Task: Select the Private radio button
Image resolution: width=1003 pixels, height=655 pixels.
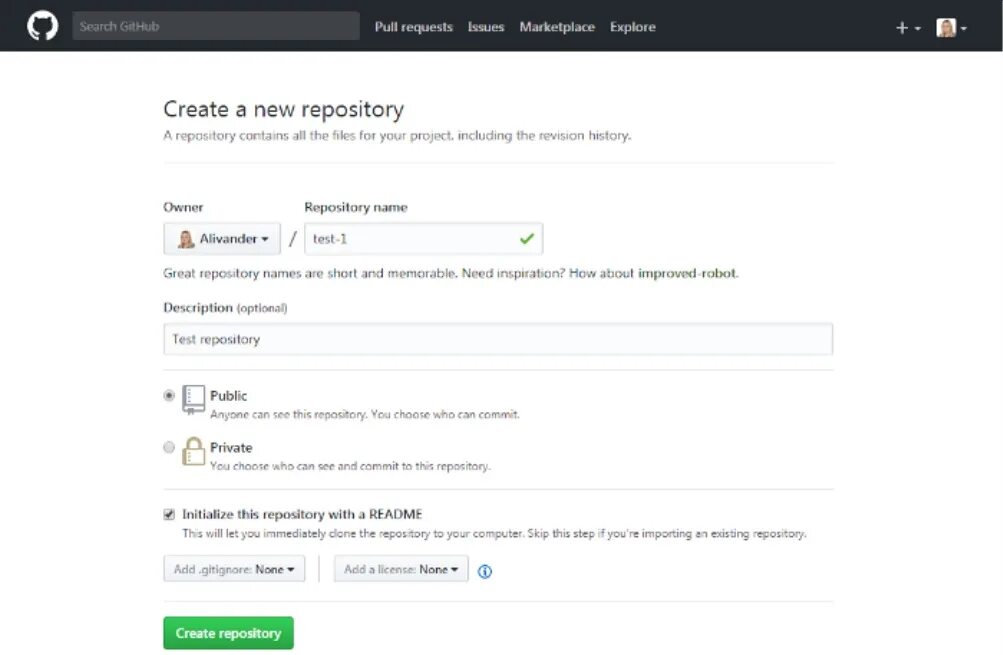Action: tap(169, 447)
